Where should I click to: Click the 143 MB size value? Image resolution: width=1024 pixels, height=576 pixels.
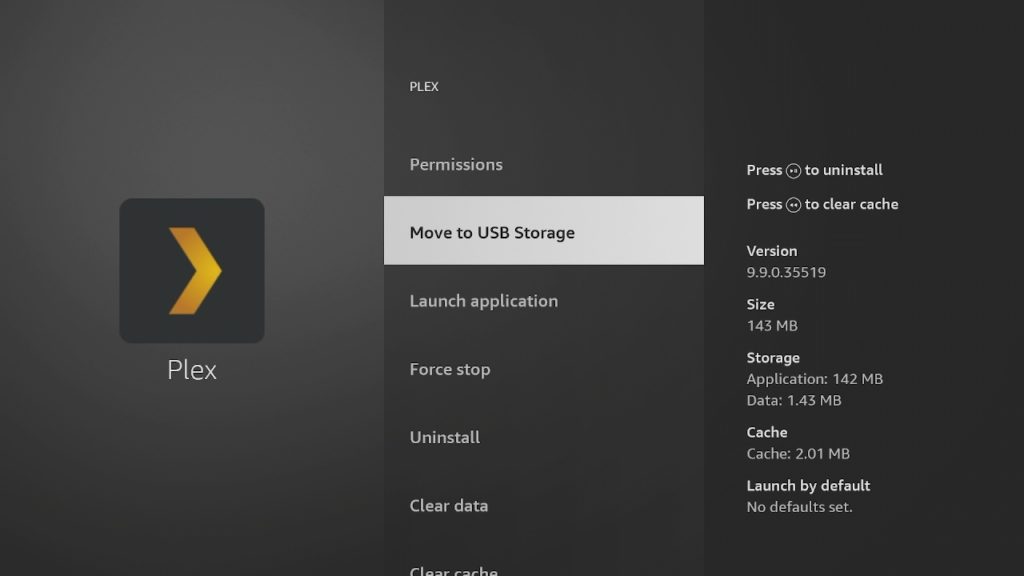point(772,326)
